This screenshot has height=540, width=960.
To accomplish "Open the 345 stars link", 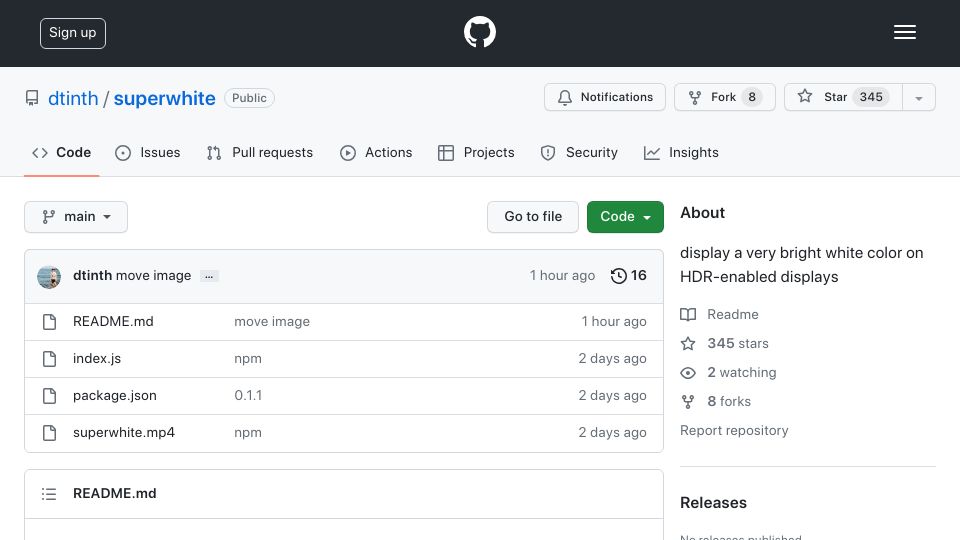I will coord(738,343).
